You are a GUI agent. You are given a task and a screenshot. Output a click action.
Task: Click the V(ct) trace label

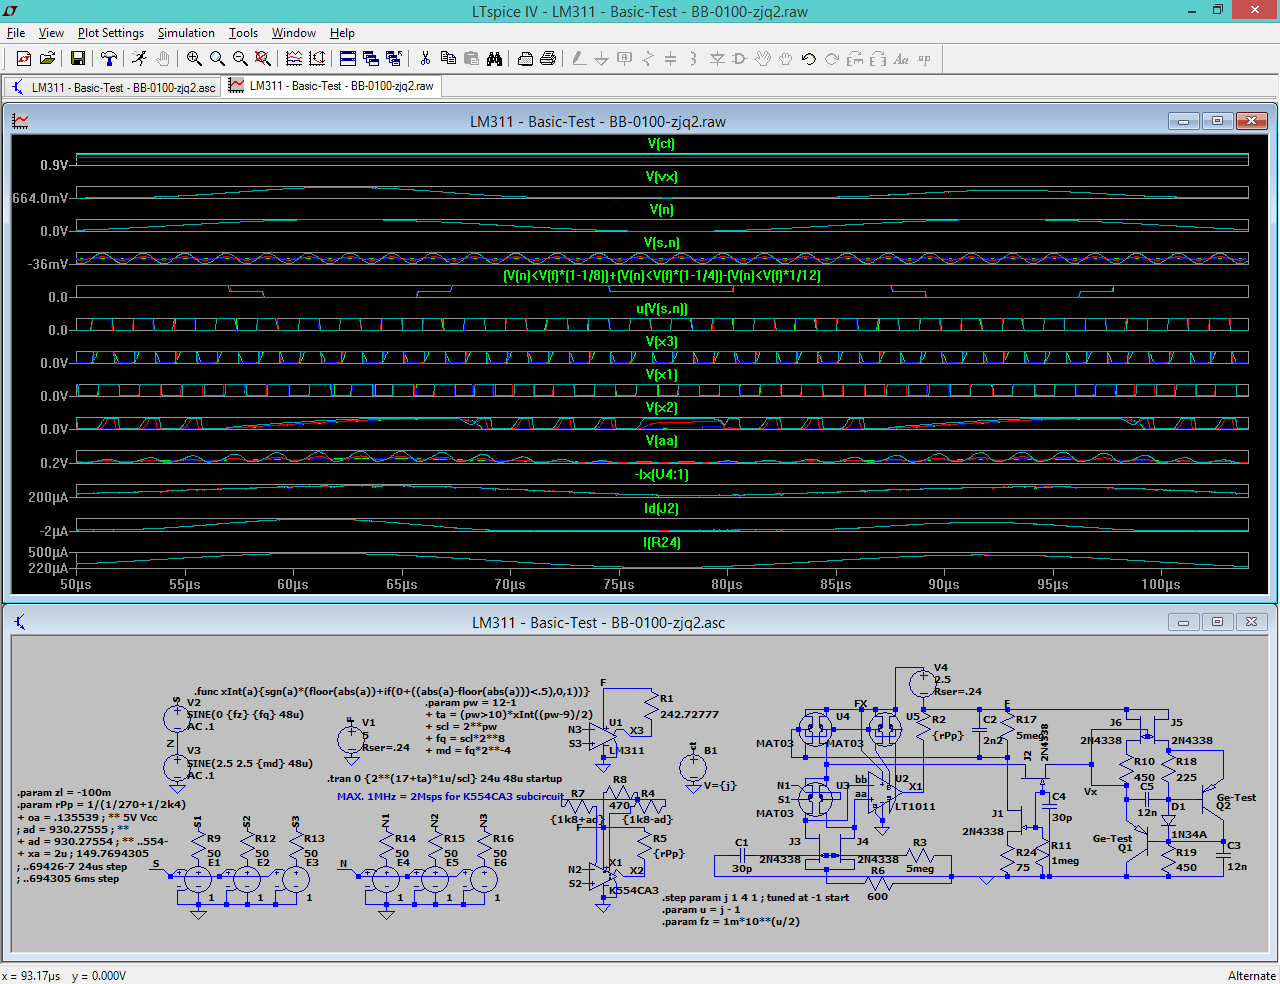(x=661, y=143)
